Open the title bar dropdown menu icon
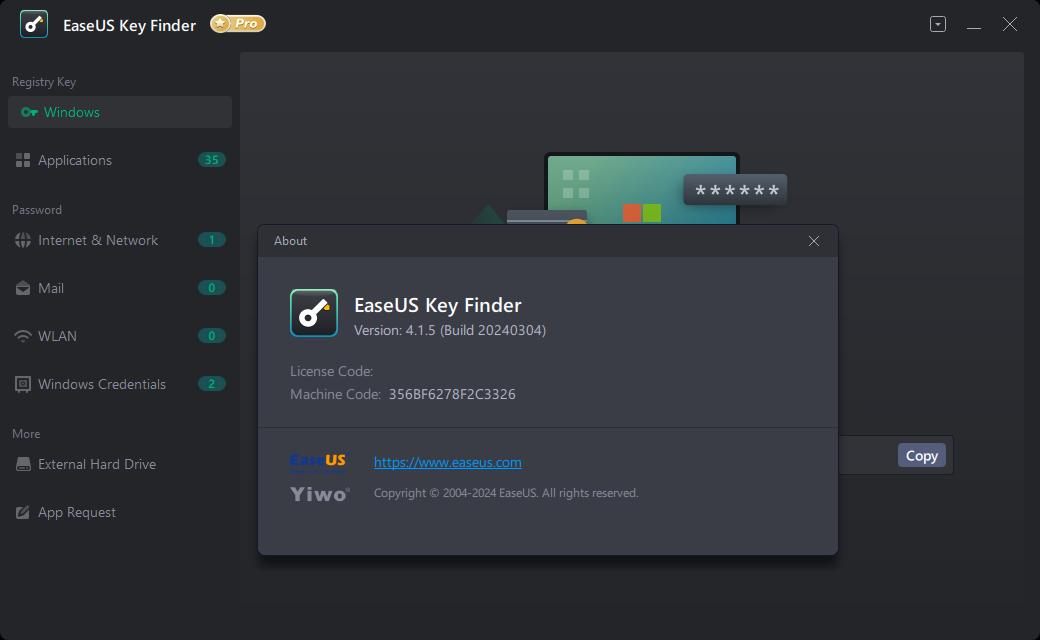Viewport: 1040px width, 640px height. click(x=938, y=25)
